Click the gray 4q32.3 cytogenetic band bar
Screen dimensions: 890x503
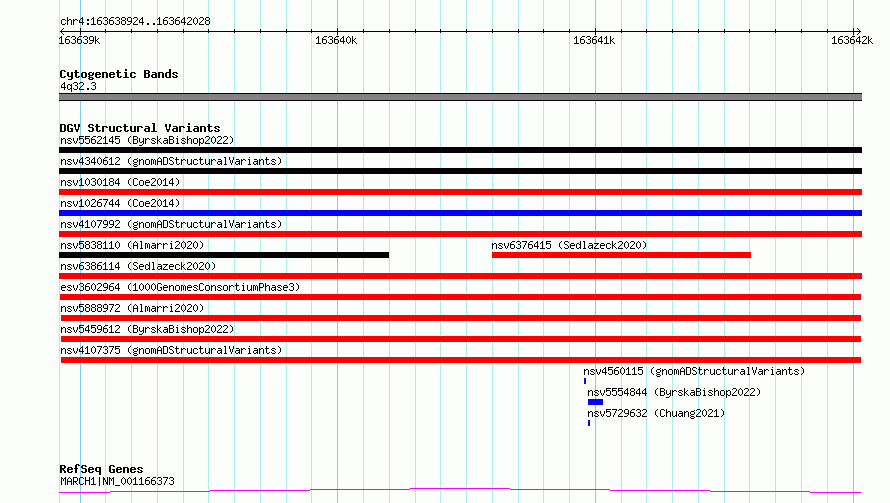pos(460,97)
